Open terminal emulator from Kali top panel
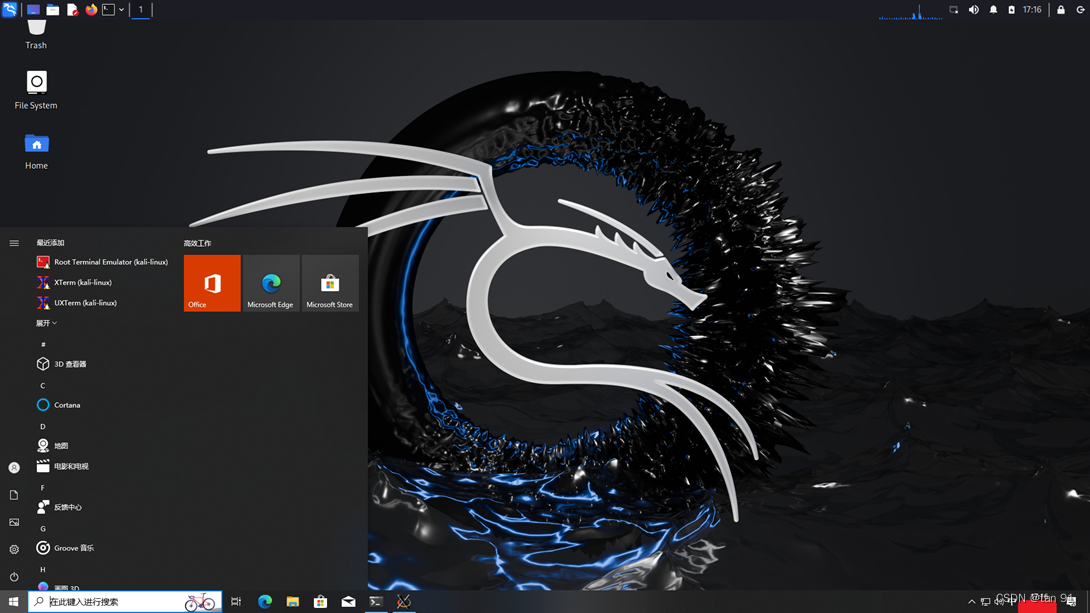The height and width of the screenshot is (613, 1090). point(108,10)
